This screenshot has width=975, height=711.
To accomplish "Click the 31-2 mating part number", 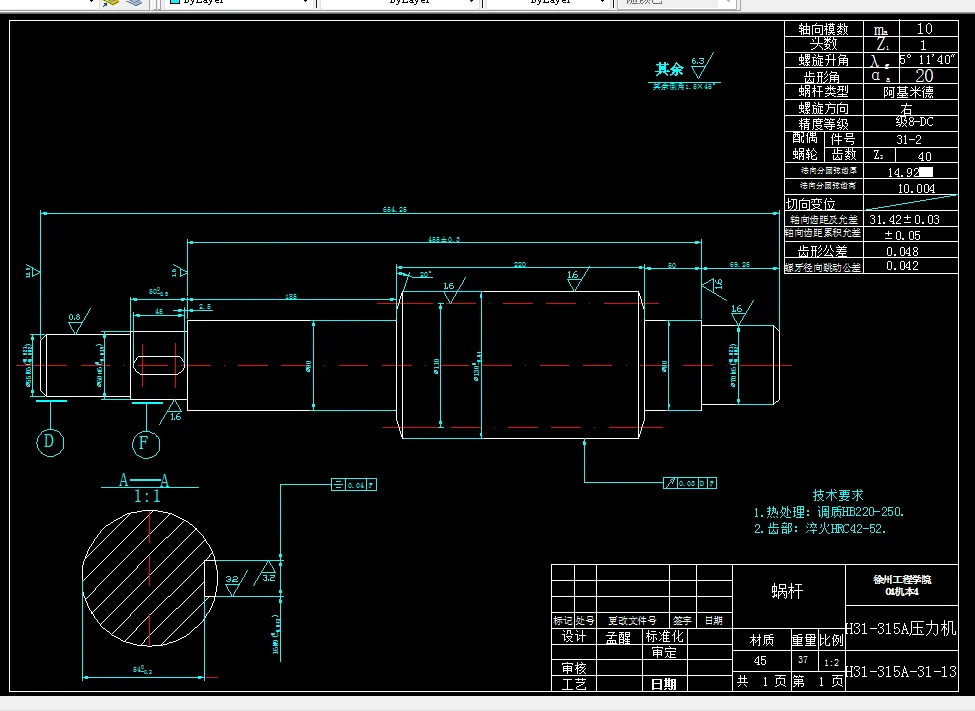I will (x=909, y=139).
